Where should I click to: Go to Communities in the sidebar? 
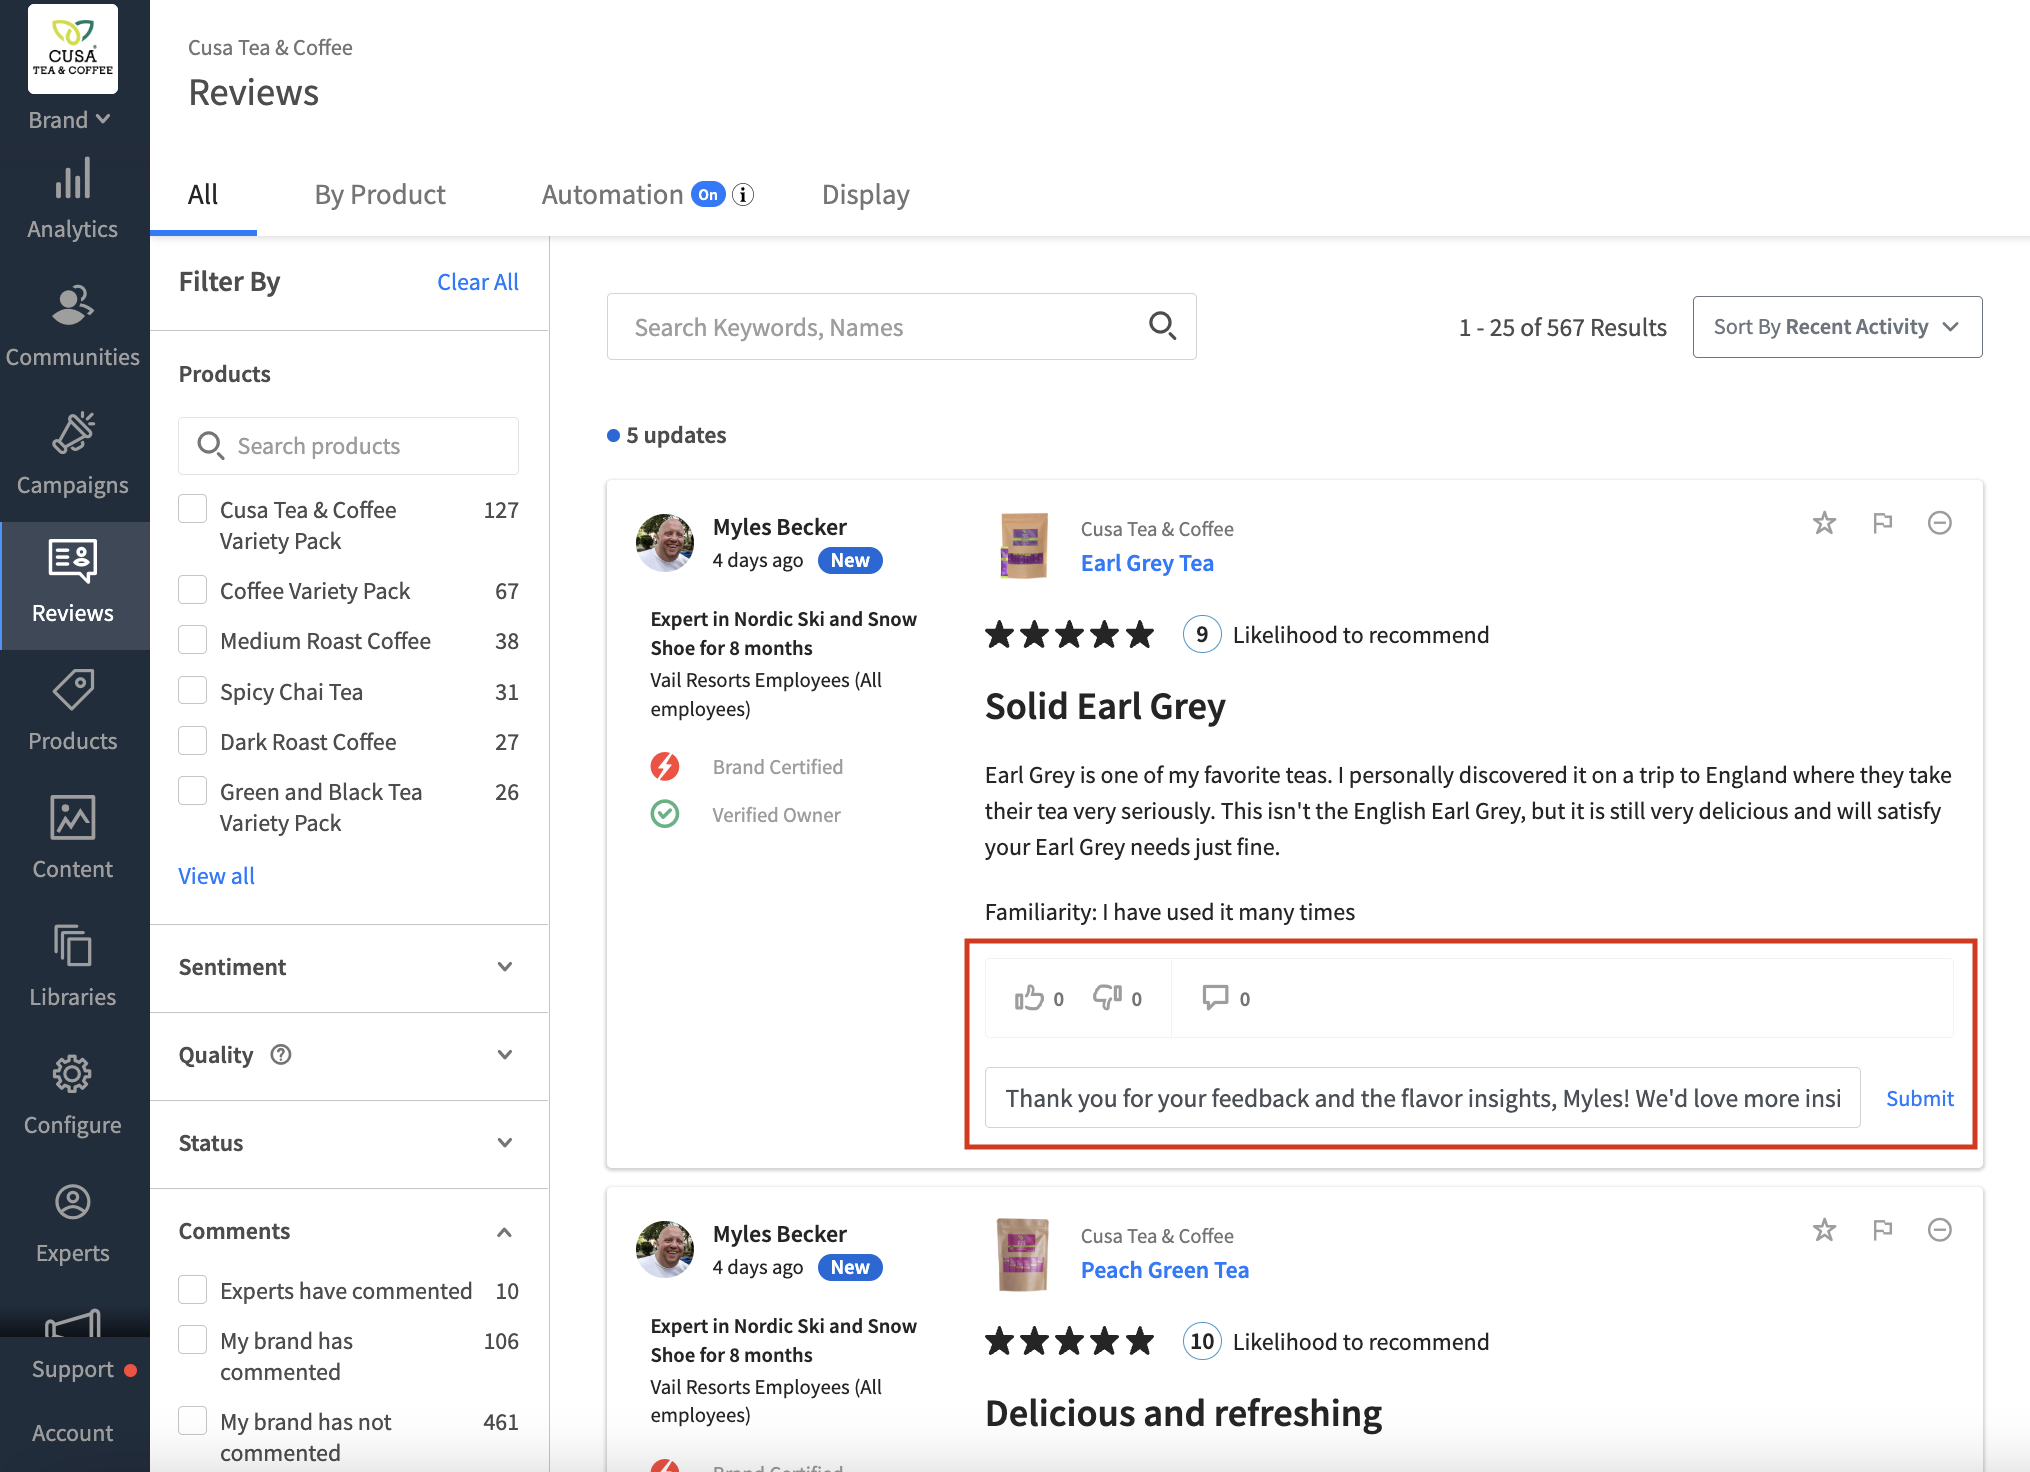click(73, 328)
